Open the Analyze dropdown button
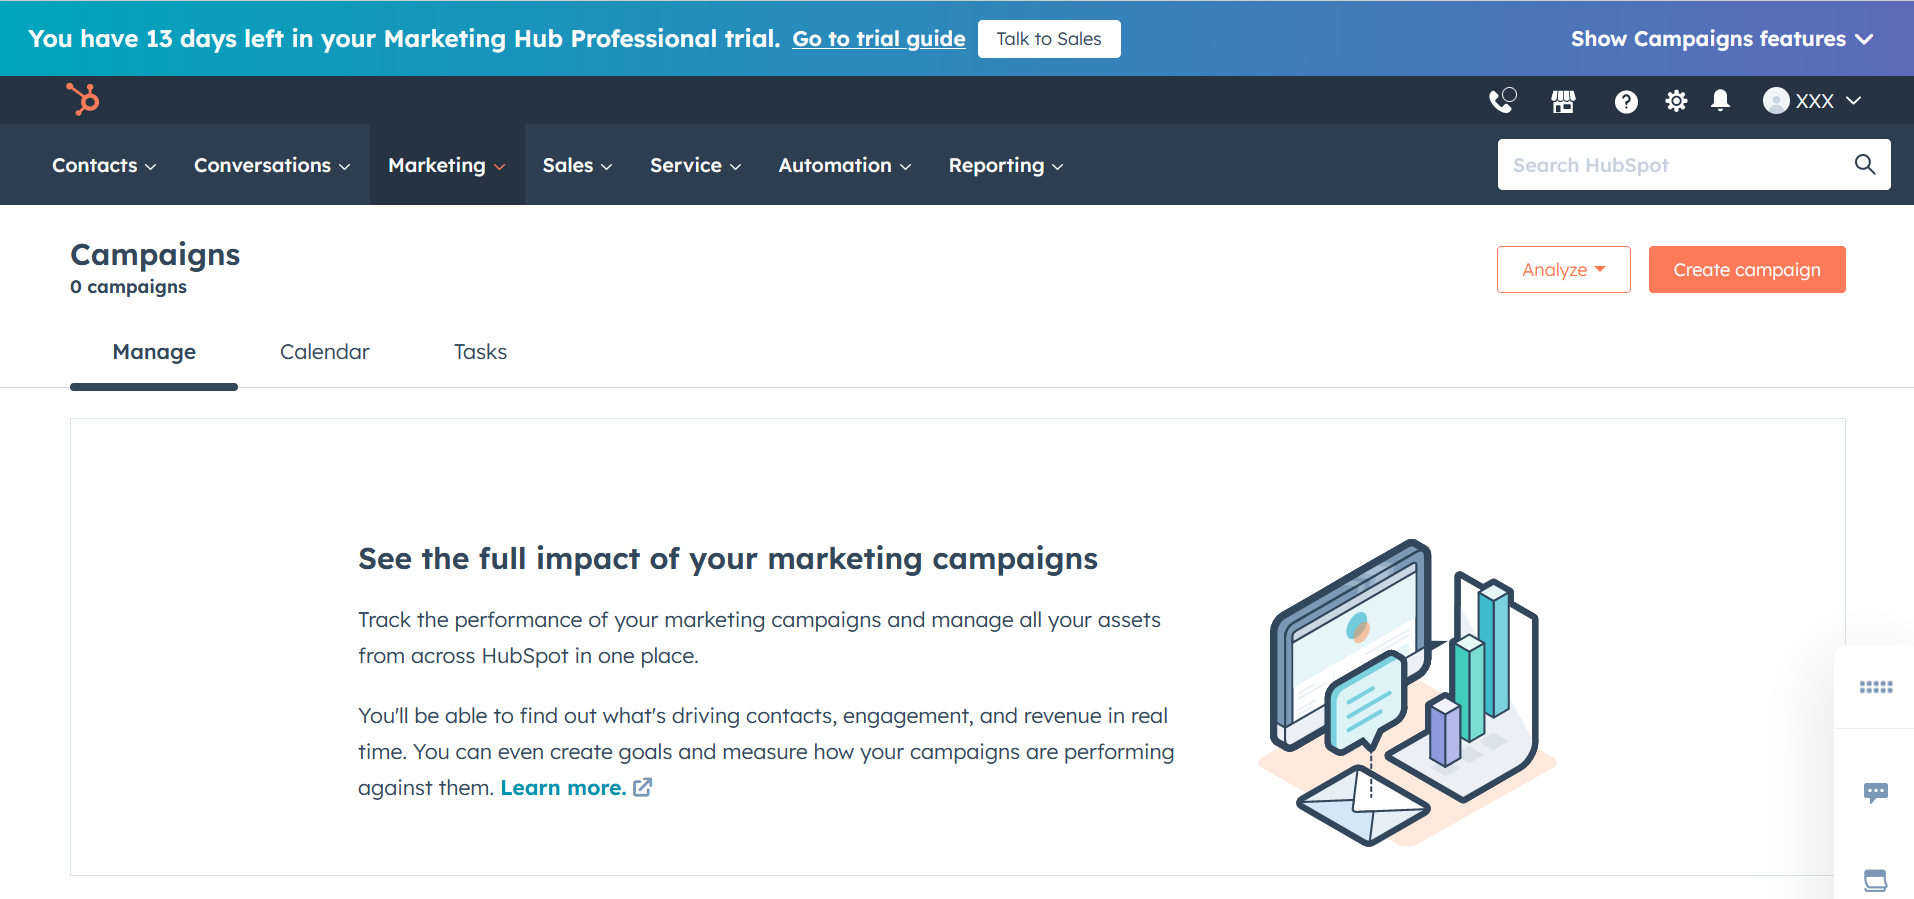The width and height of the screenshot is (1914, 899). point(1564,270)
